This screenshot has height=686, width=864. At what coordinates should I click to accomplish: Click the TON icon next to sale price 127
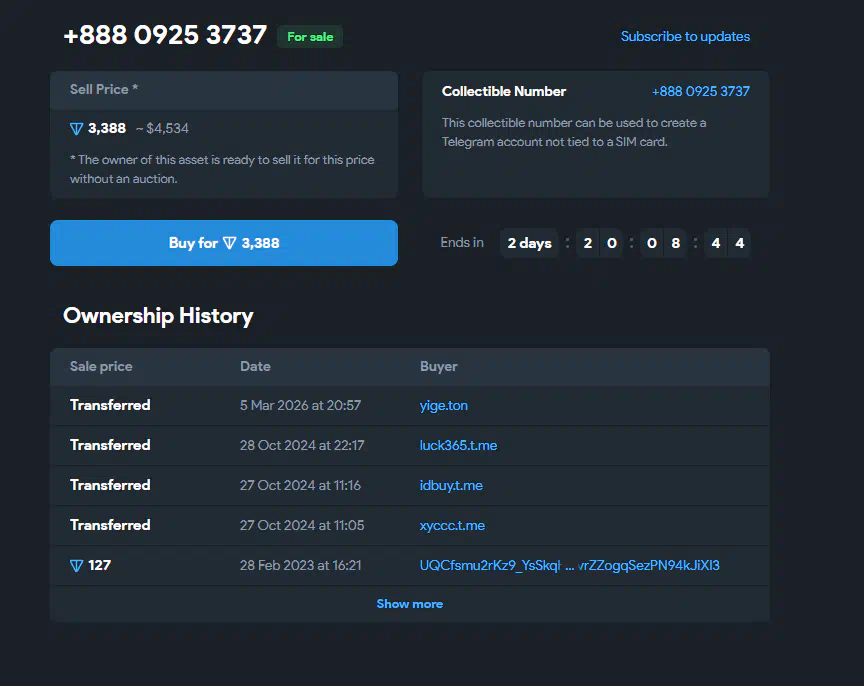77,565
